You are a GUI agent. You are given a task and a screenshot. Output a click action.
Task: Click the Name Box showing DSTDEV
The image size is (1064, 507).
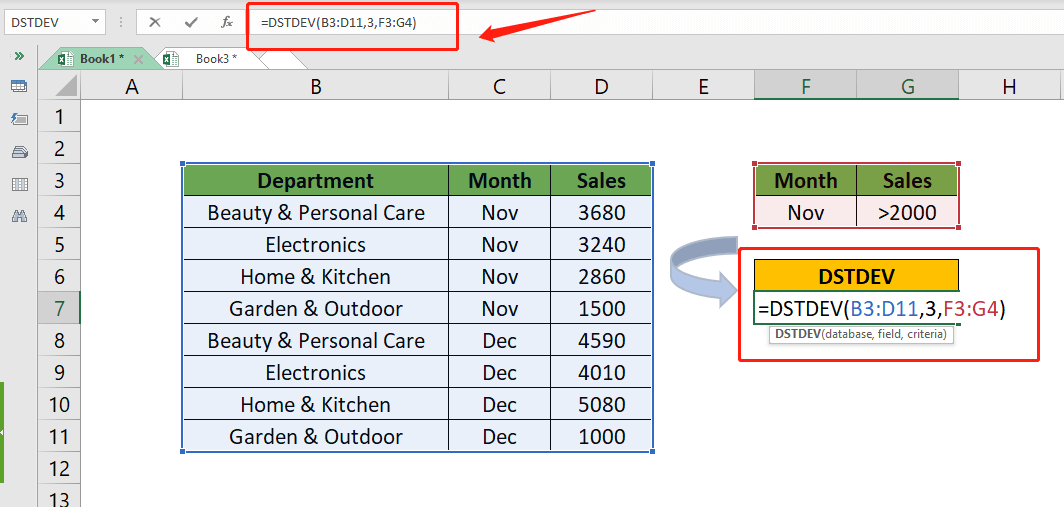click(45, 22)
